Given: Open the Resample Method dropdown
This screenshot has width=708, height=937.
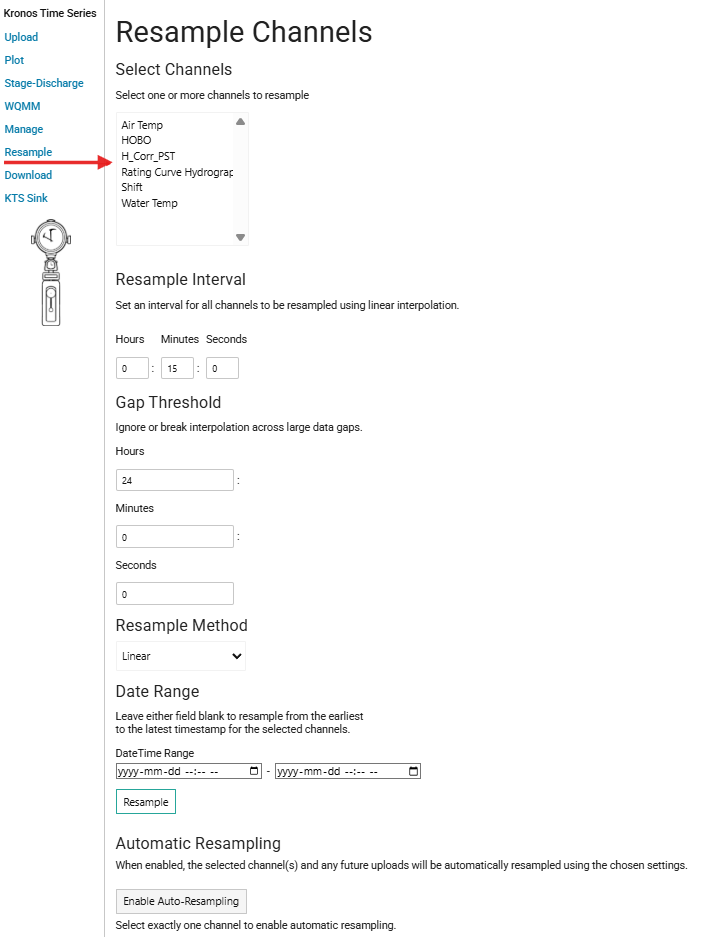Looking at the screenshot, I should [x=180, y=656].
